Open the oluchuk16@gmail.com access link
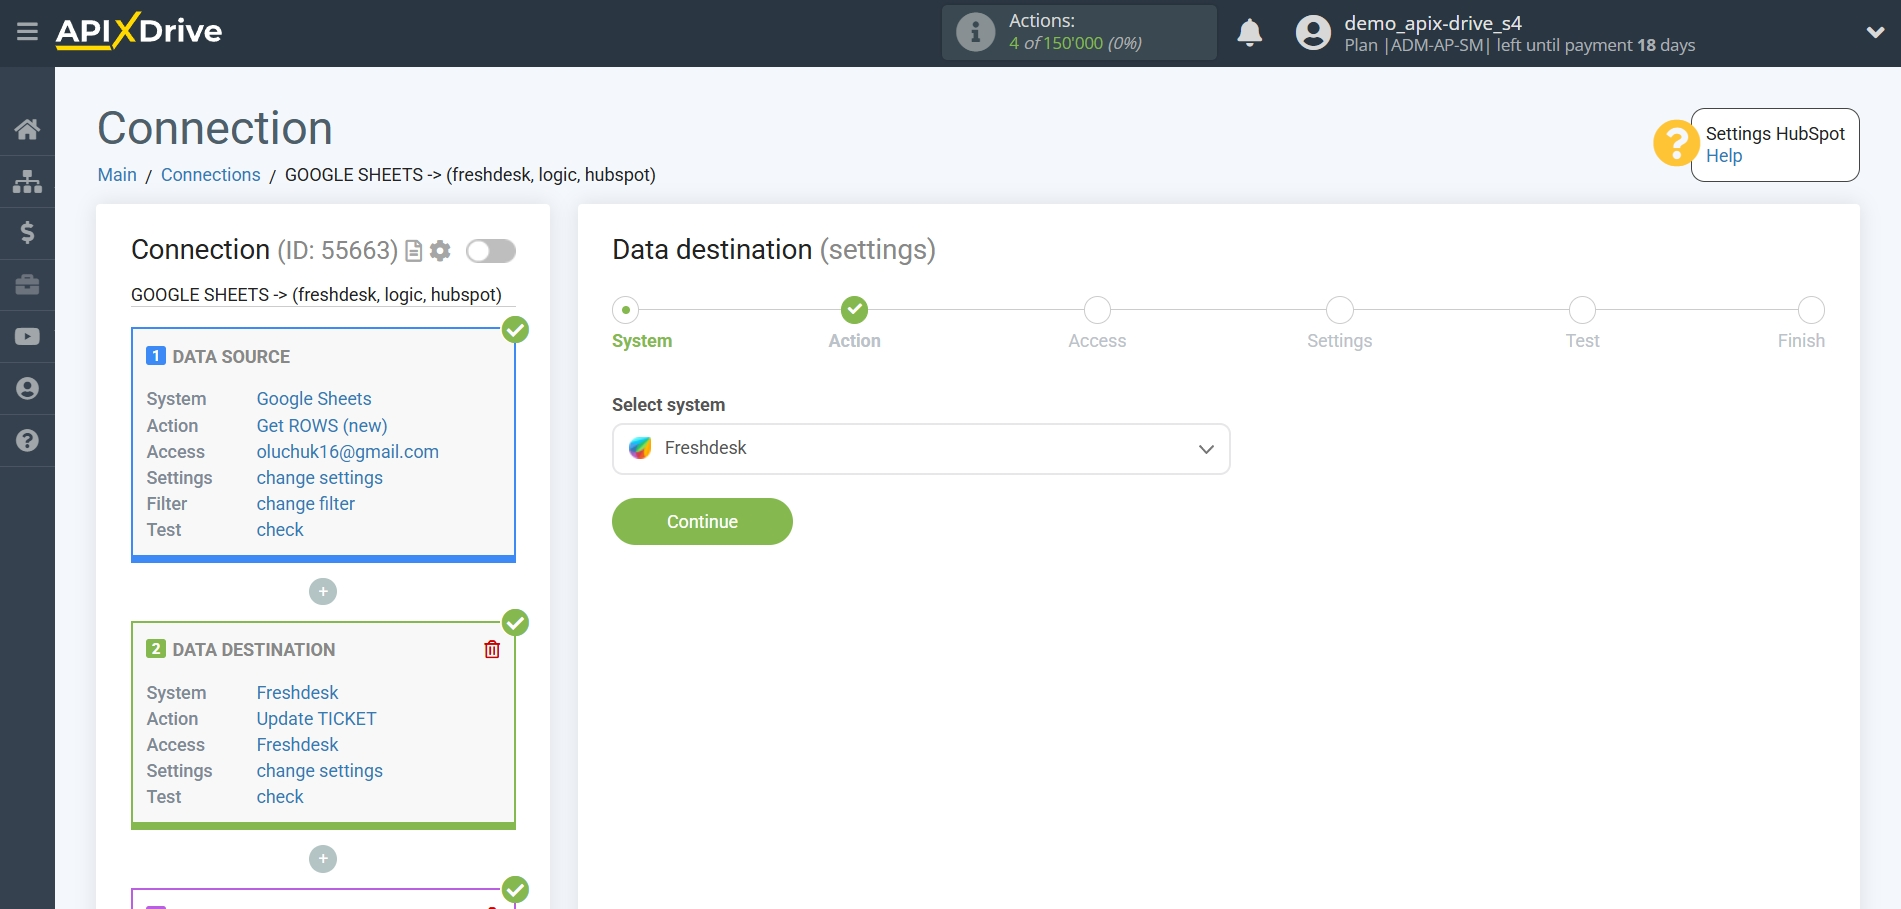This screenshot has height=909, width=1901. pos(348,452)
